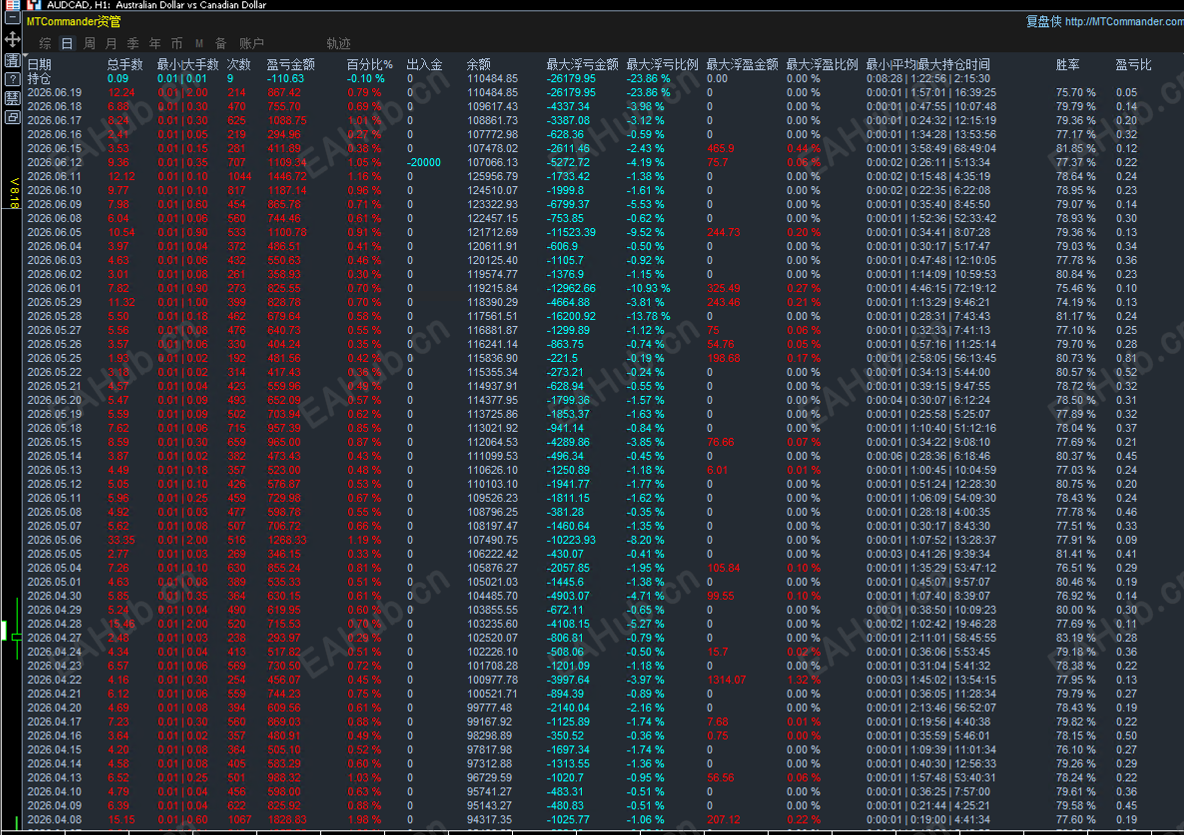Click balance value 125956.79

point(492,177)
